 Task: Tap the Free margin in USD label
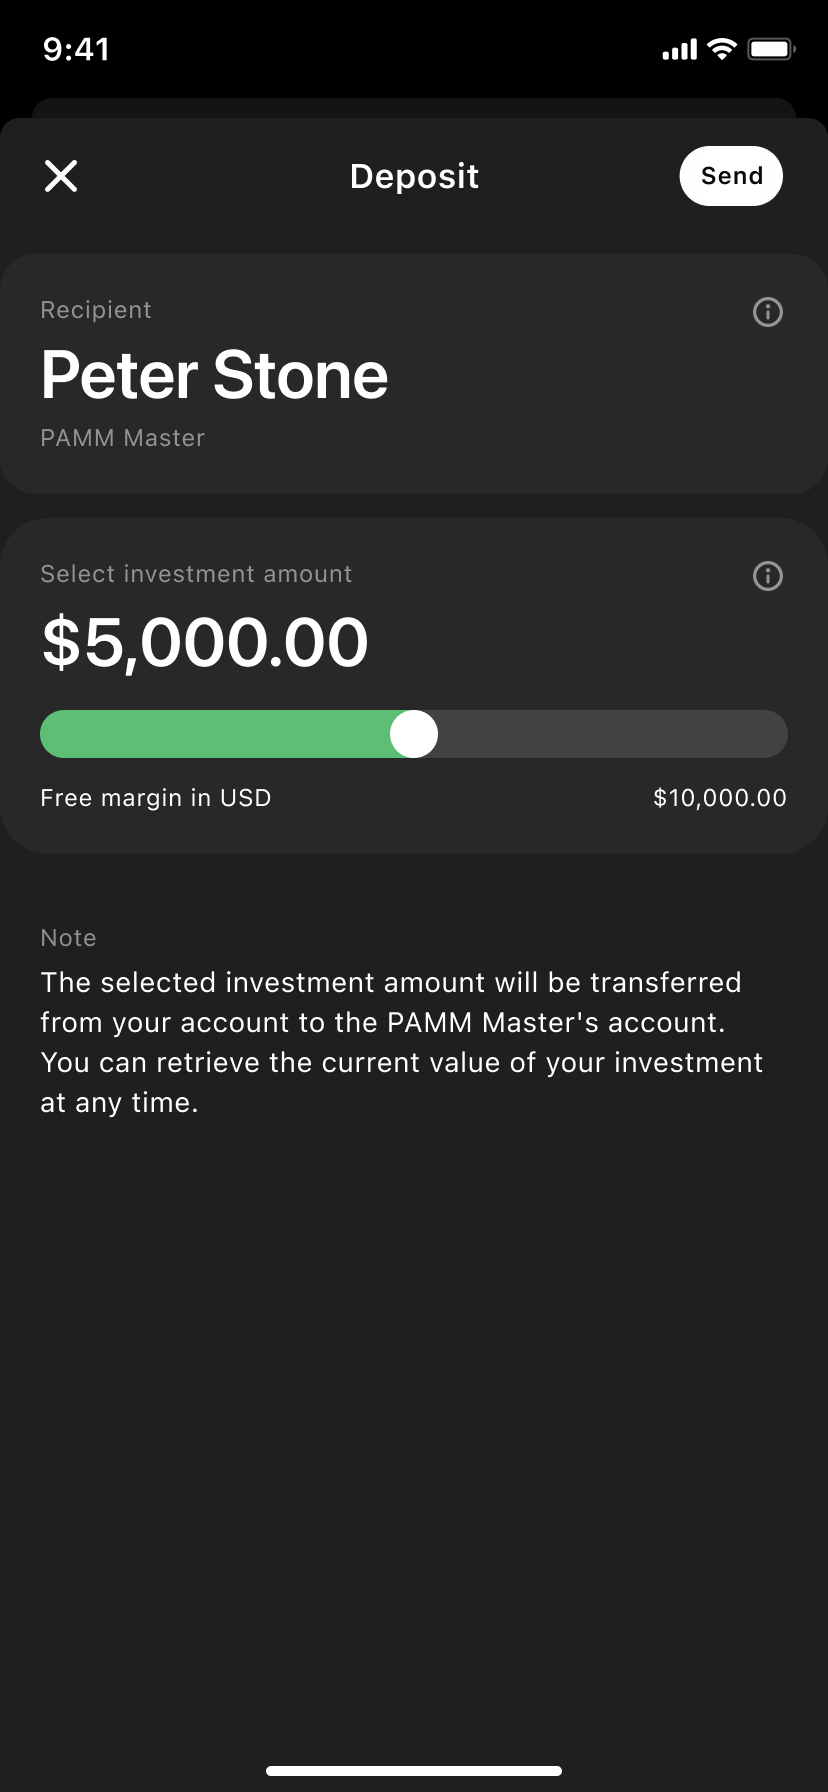click(156, 798)
